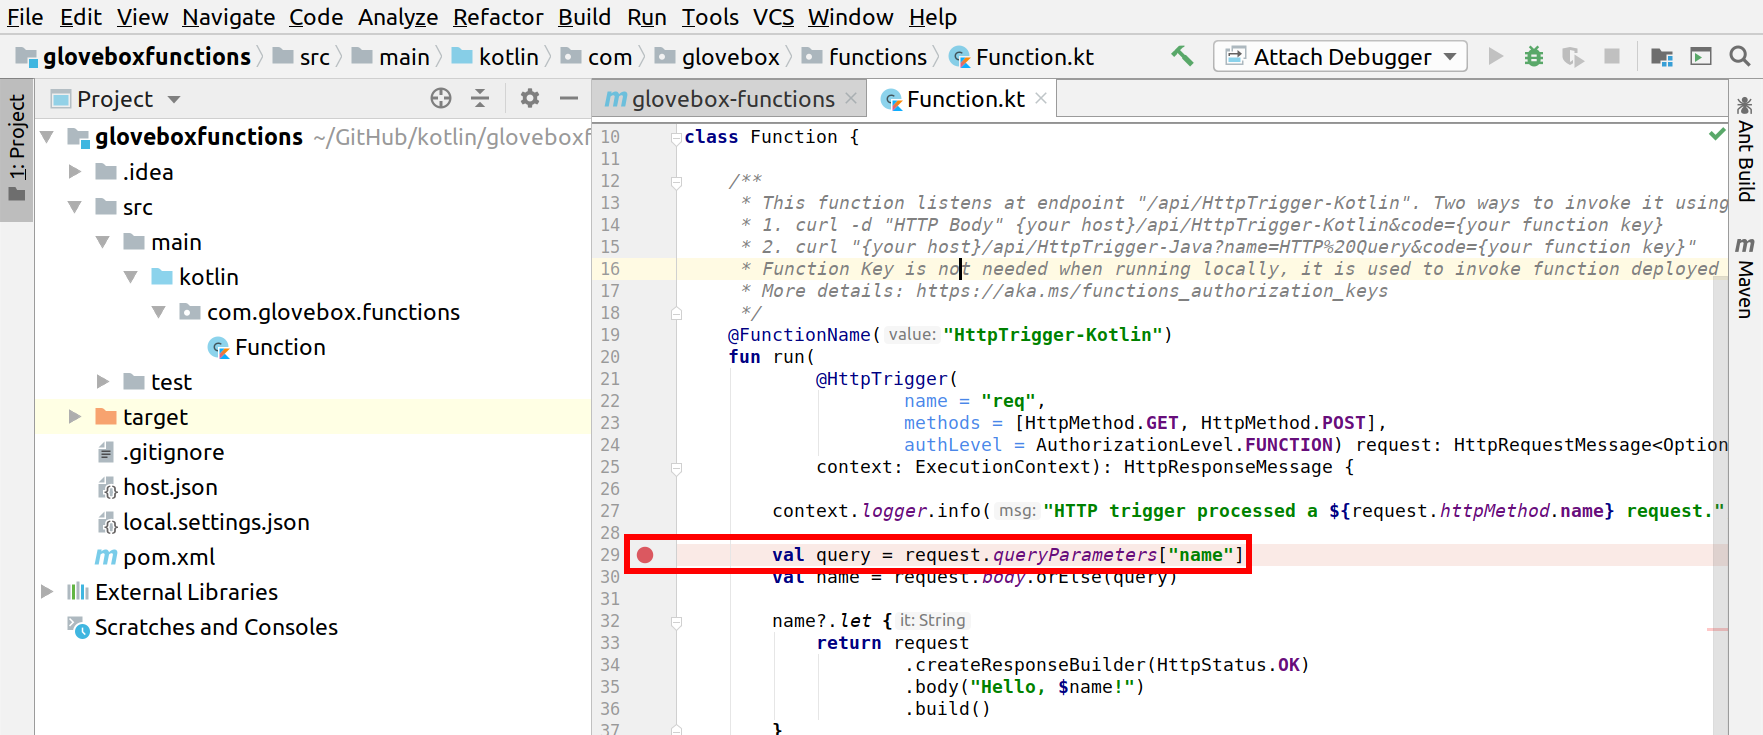The height and width of the screenshot is (735, 1763).
Task: Click the Build project hammer icon
Action: [1182, 56]
